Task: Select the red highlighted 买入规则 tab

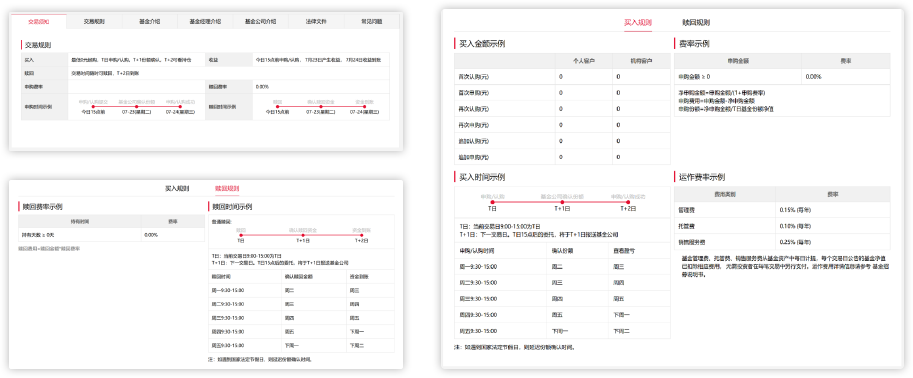Action: click(638, 23)
